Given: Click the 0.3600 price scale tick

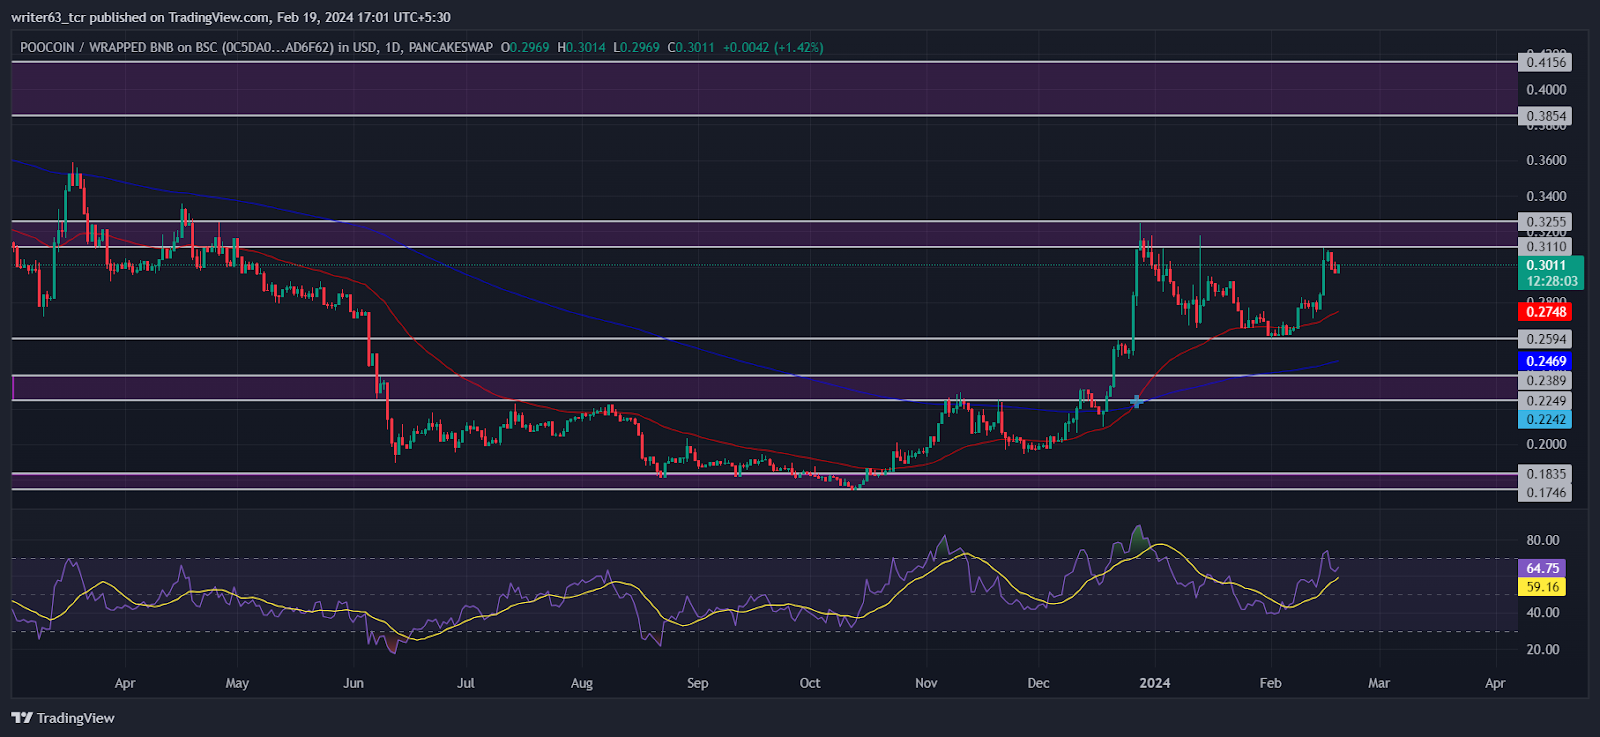Looking at the screenshot, I should point(1546,160).
